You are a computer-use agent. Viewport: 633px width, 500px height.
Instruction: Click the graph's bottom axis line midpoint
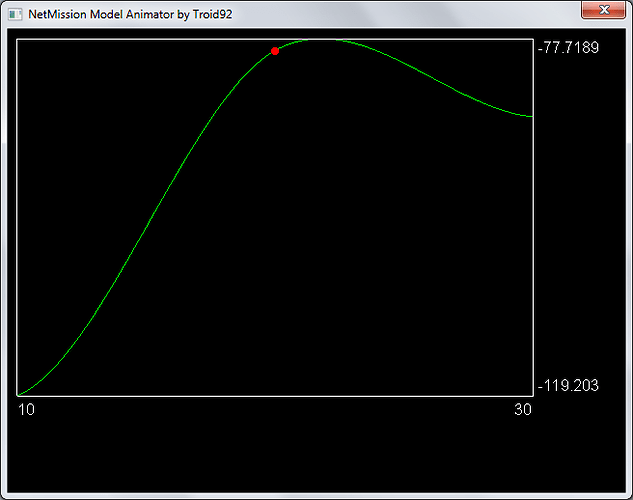click(275, 396)
